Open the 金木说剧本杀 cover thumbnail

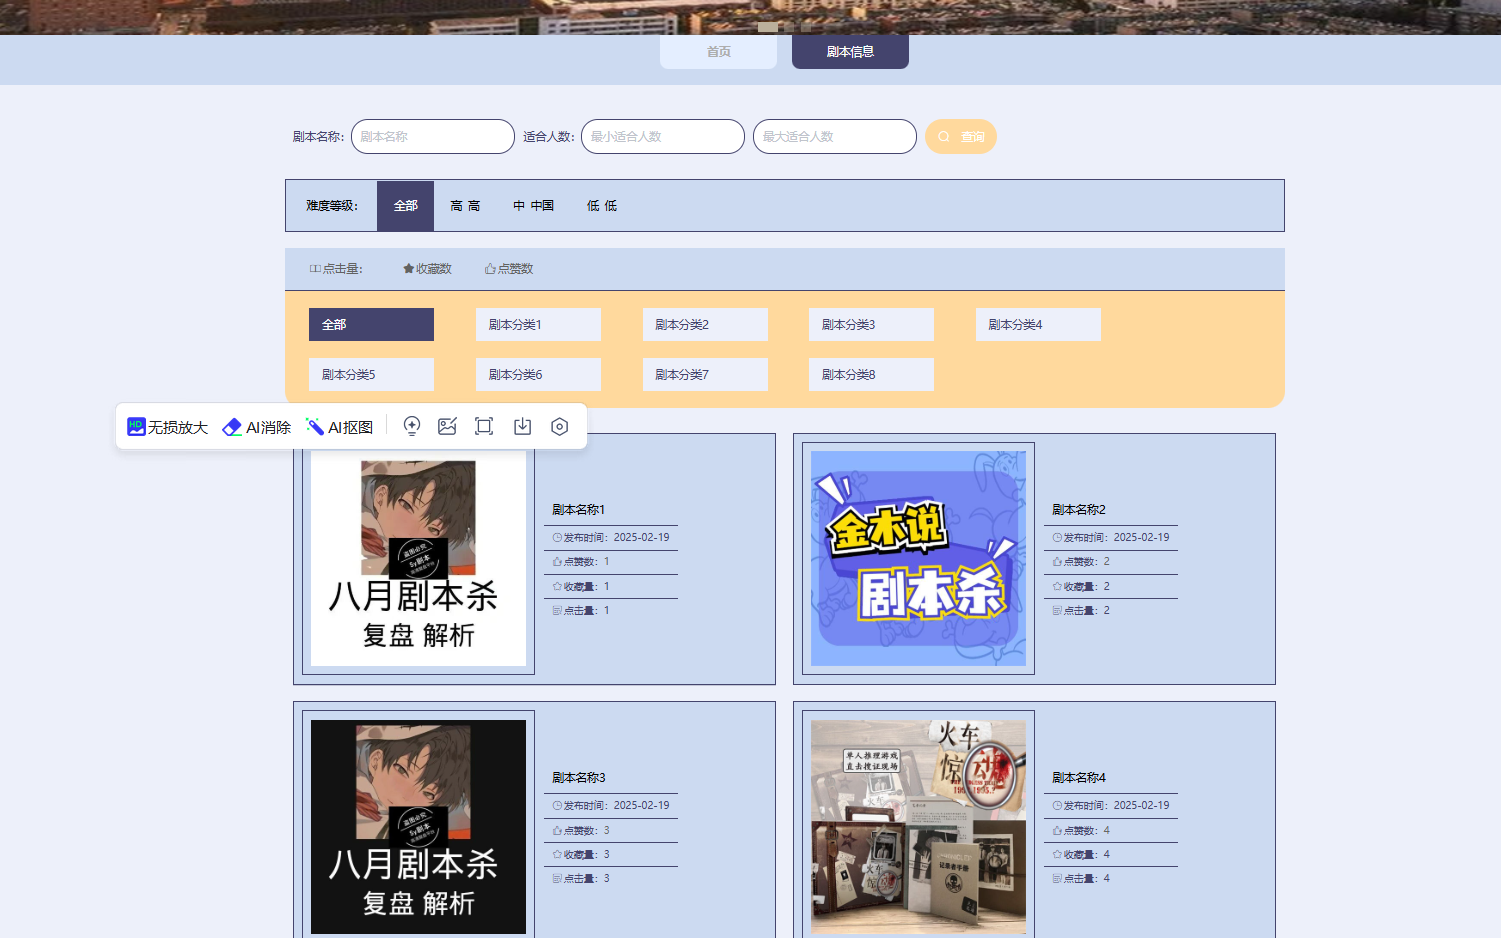918,558
